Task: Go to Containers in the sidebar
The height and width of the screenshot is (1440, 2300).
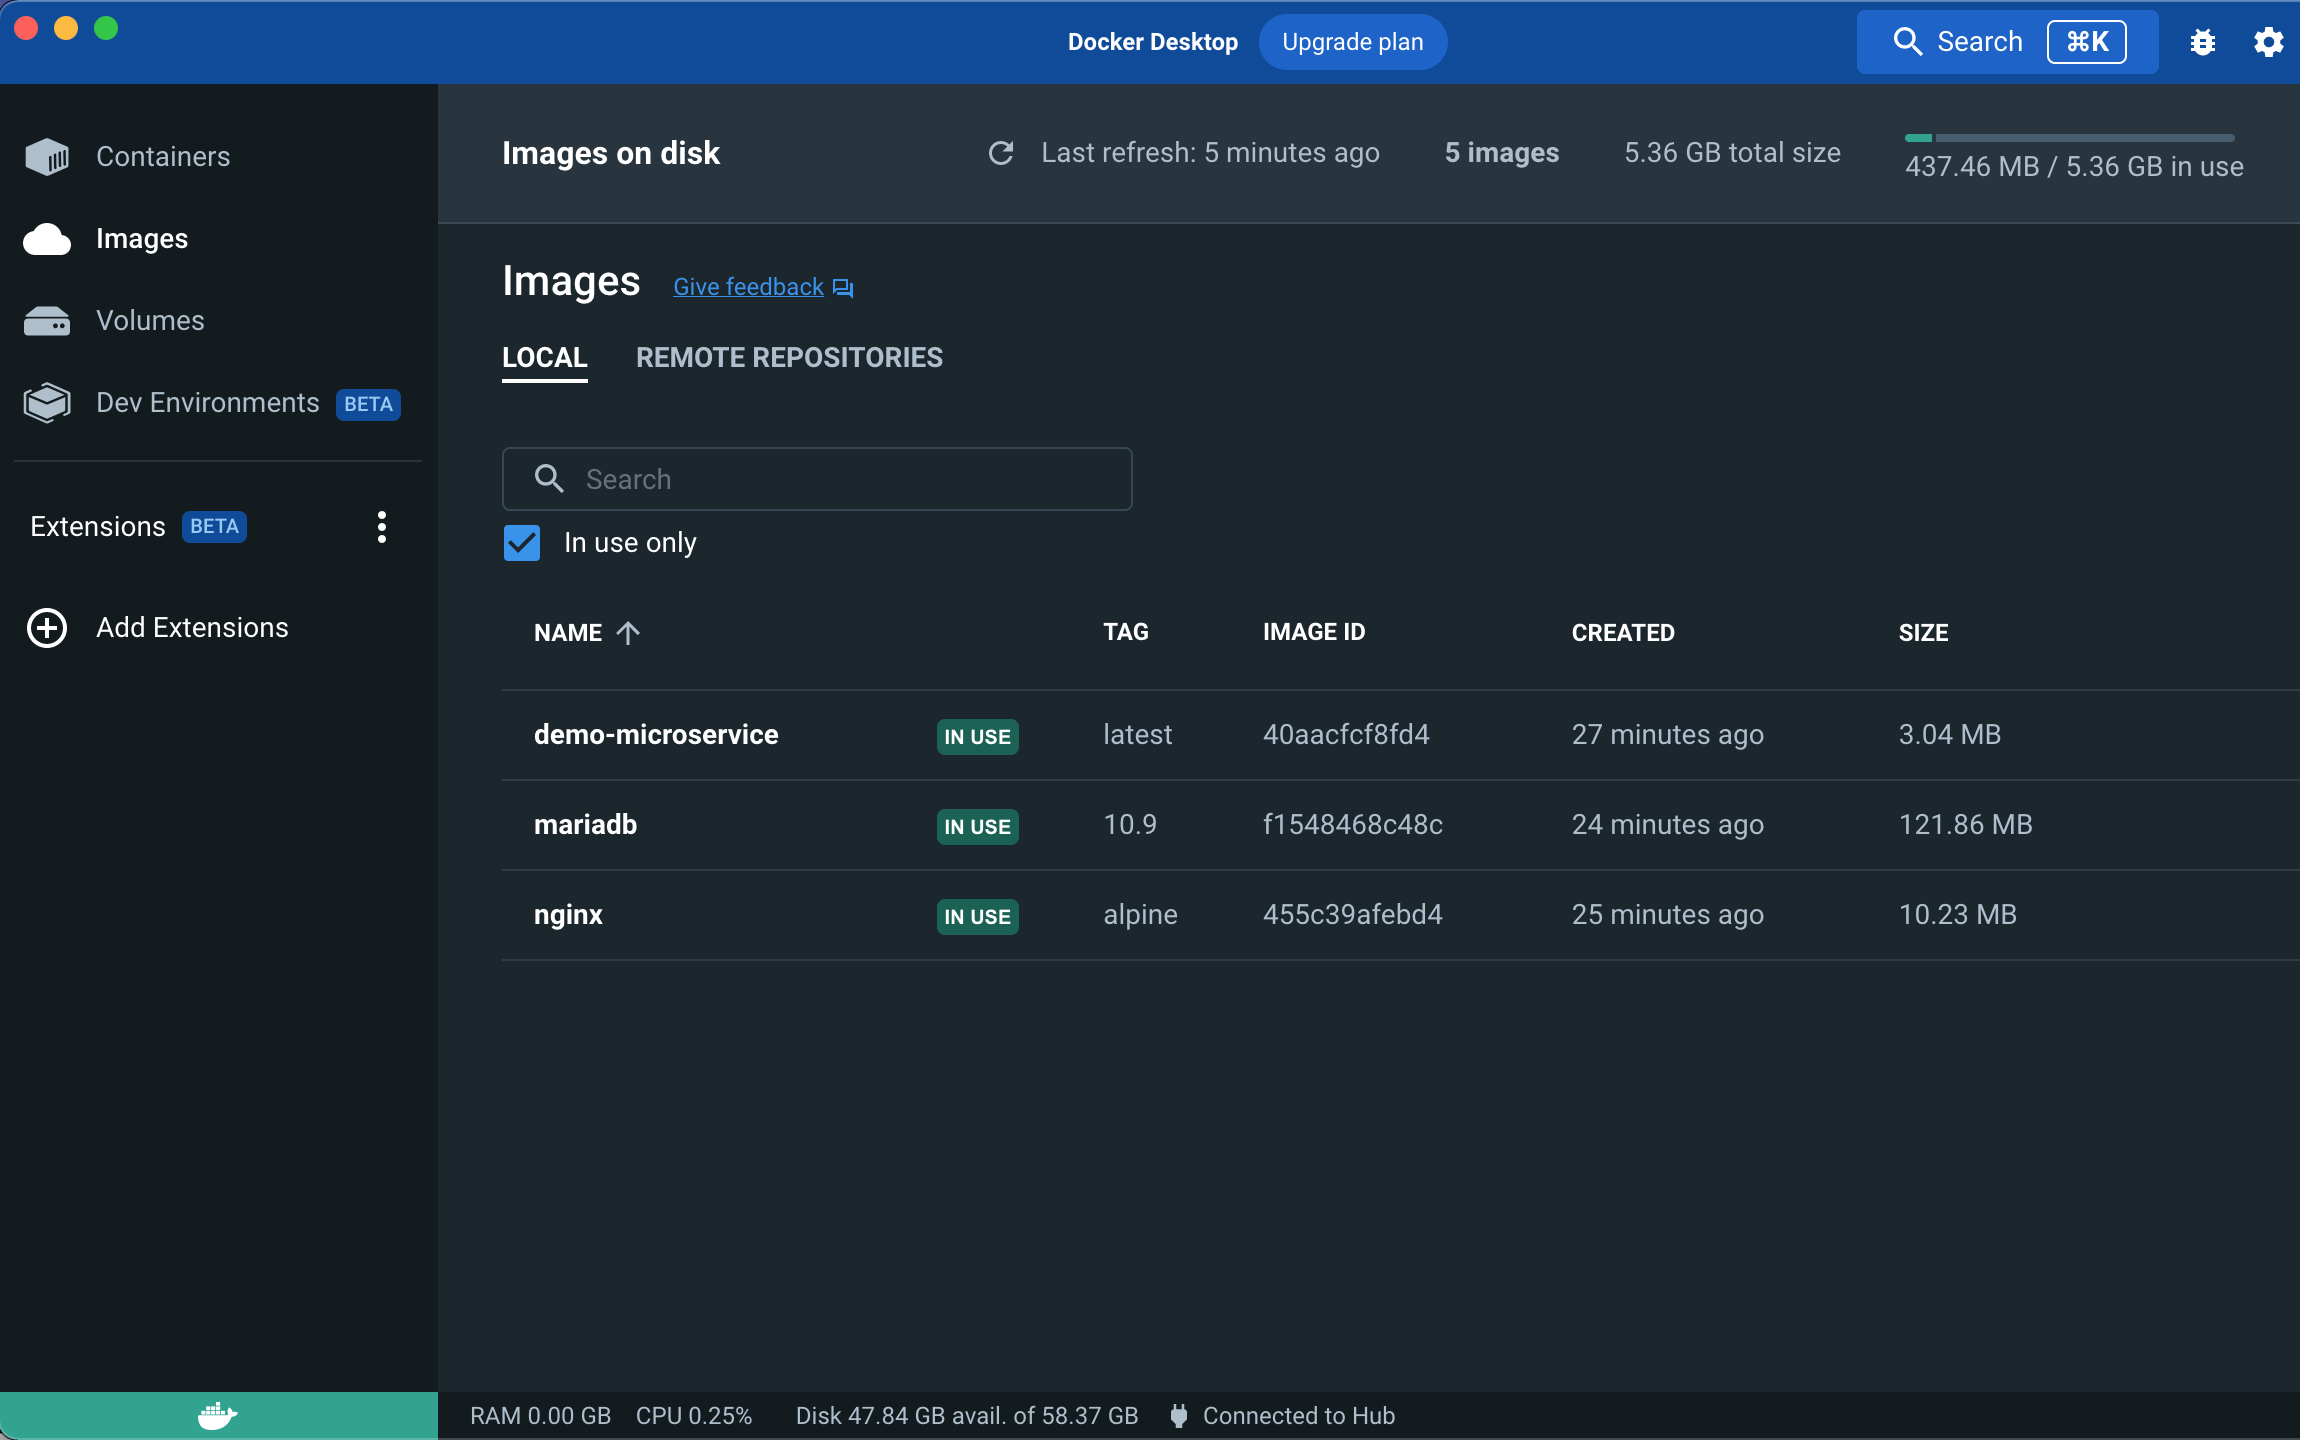Action: [163, 157]
